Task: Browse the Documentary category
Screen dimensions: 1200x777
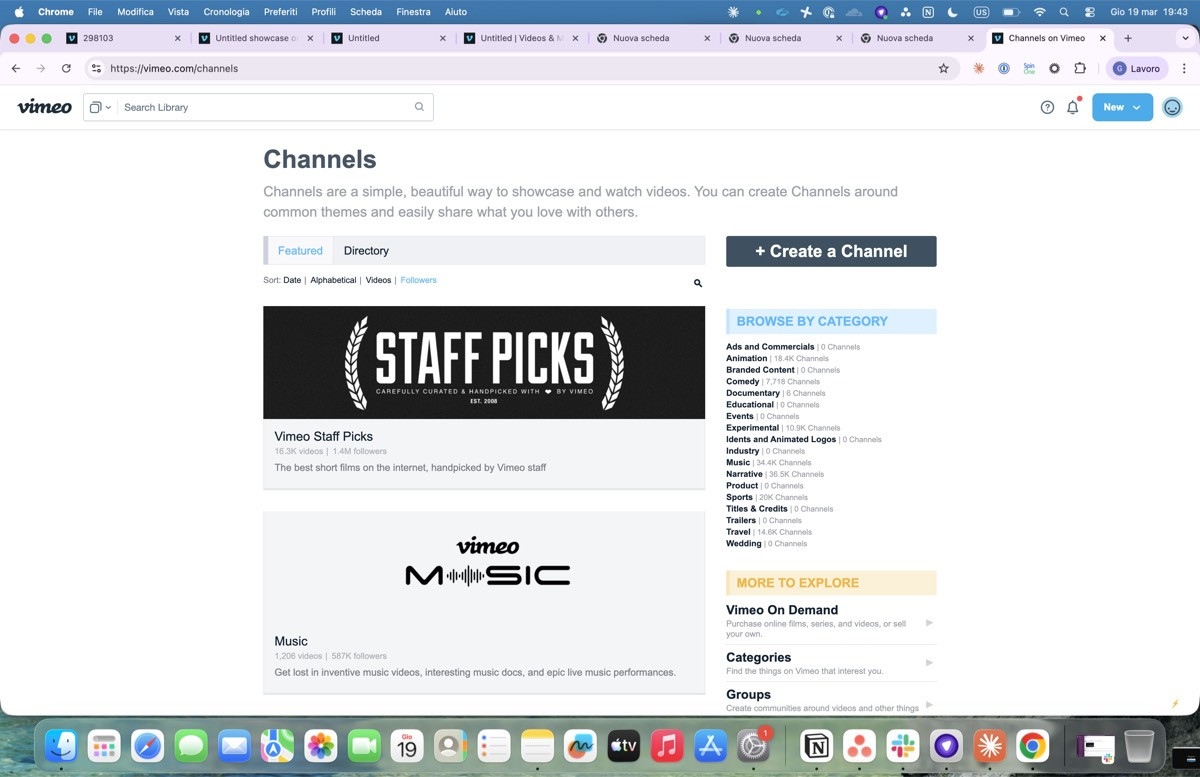Action: point(753,393)
